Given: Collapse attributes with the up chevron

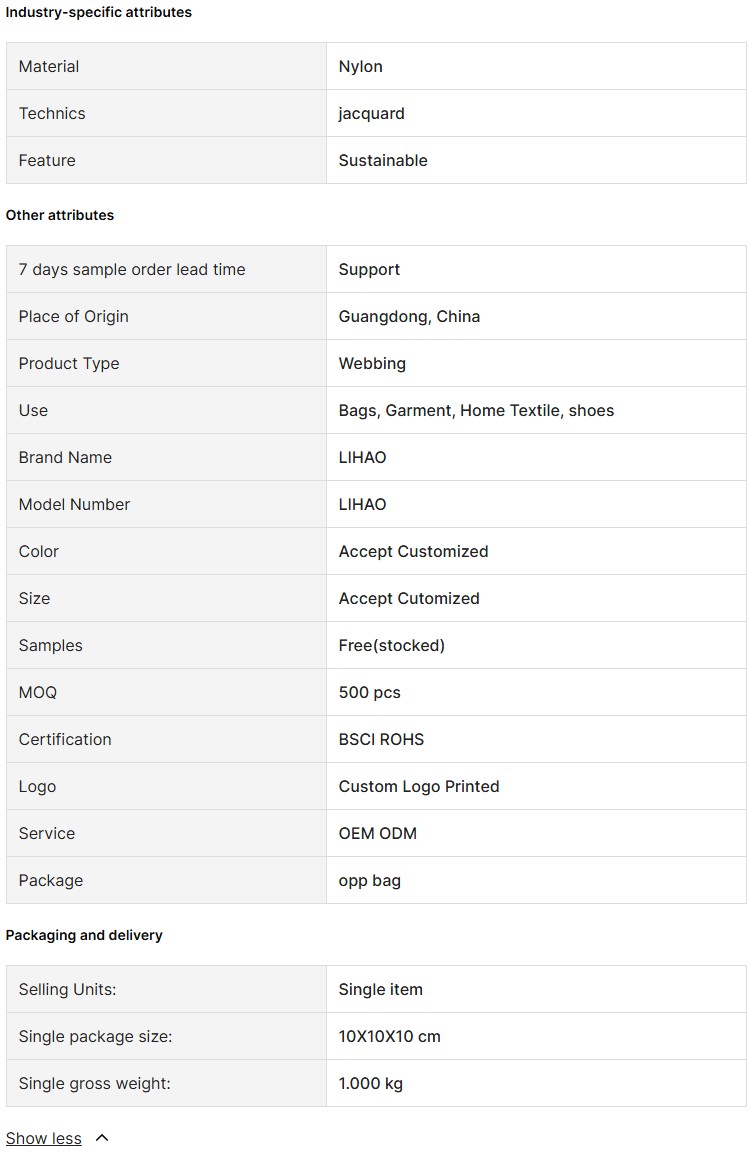Looking at the screenshot, I should pyautogui.click(x=103, y=1137).
